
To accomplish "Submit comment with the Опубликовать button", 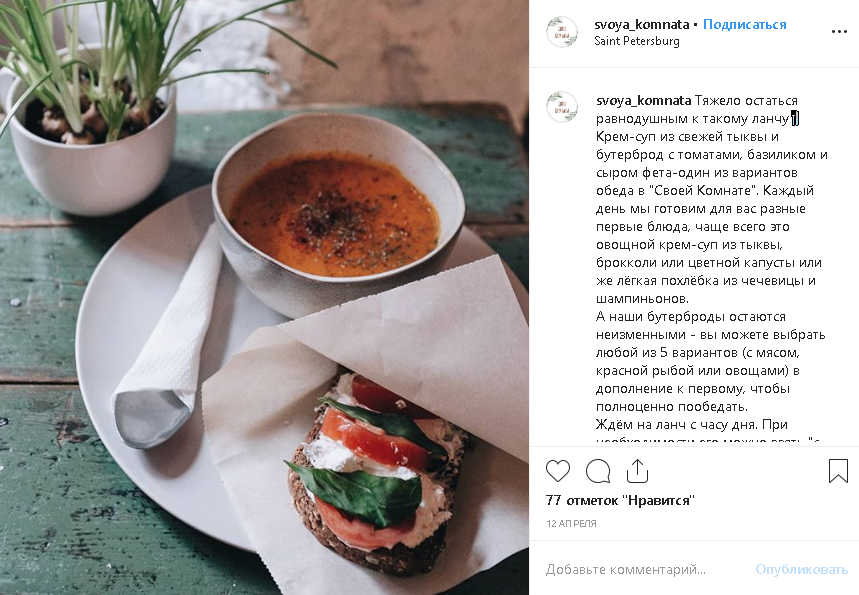I will (801, 570).
